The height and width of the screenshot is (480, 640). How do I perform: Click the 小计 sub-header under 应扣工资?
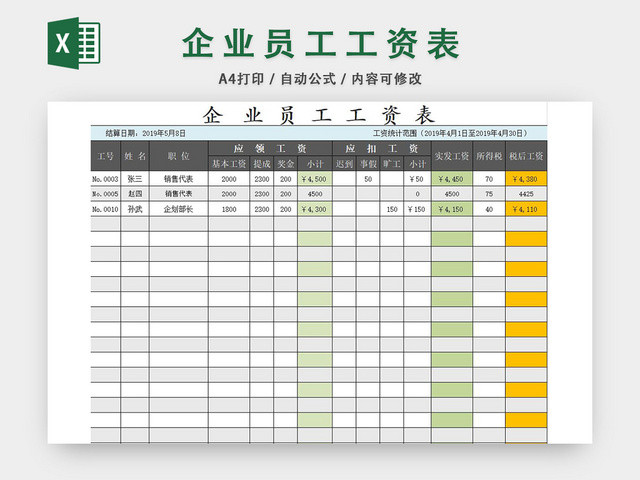418,164
